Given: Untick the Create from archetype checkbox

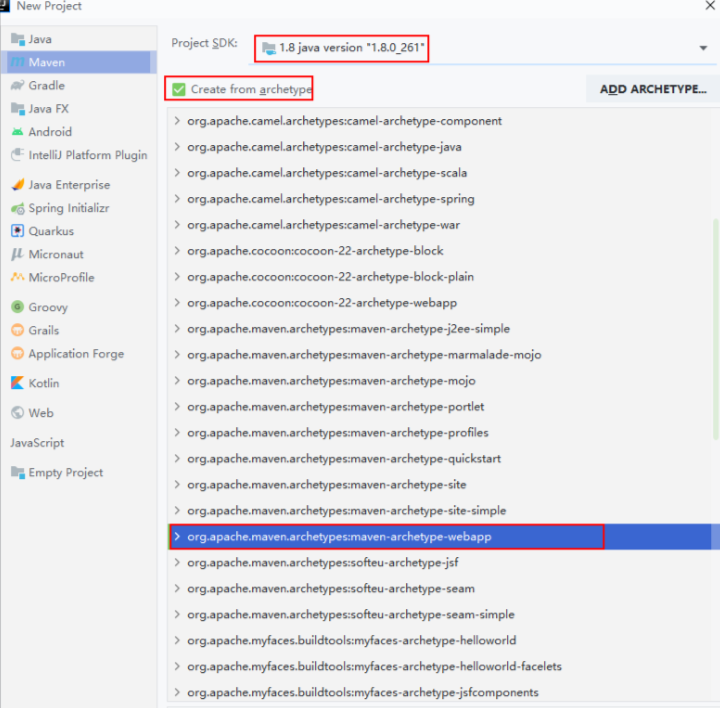Looking at the screenshot, I should point(179,89).
